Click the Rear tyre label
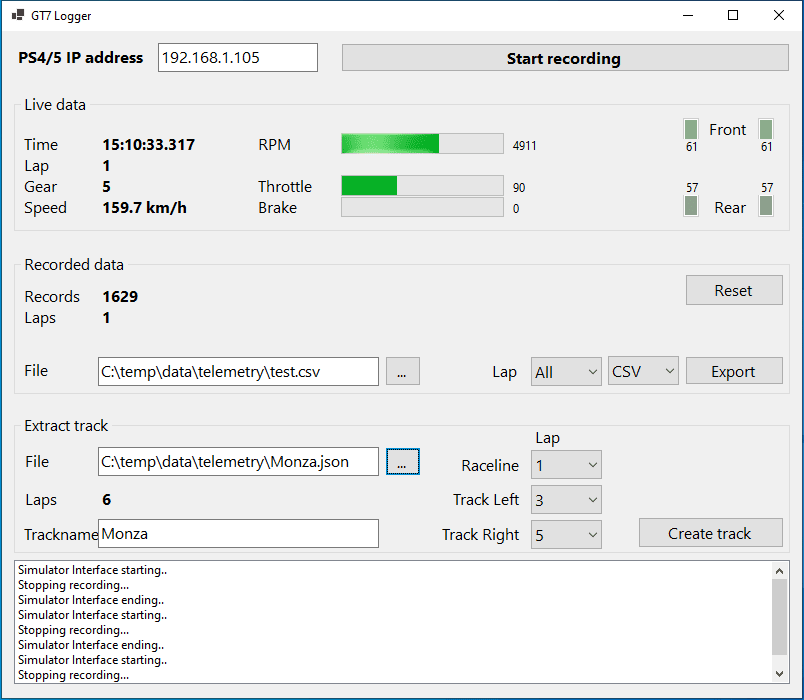This screenshot has height=700, width=804. point(730,208)
